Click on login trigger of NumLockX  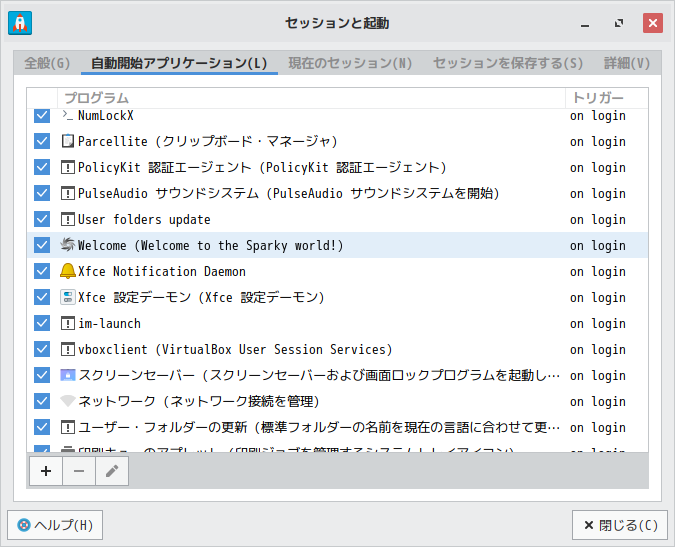click(598, 116)
